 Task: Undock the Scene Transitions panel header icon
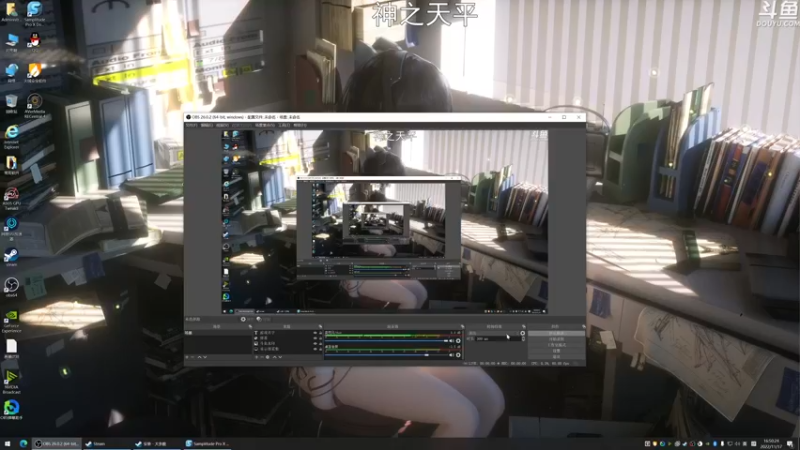(524, 327)
